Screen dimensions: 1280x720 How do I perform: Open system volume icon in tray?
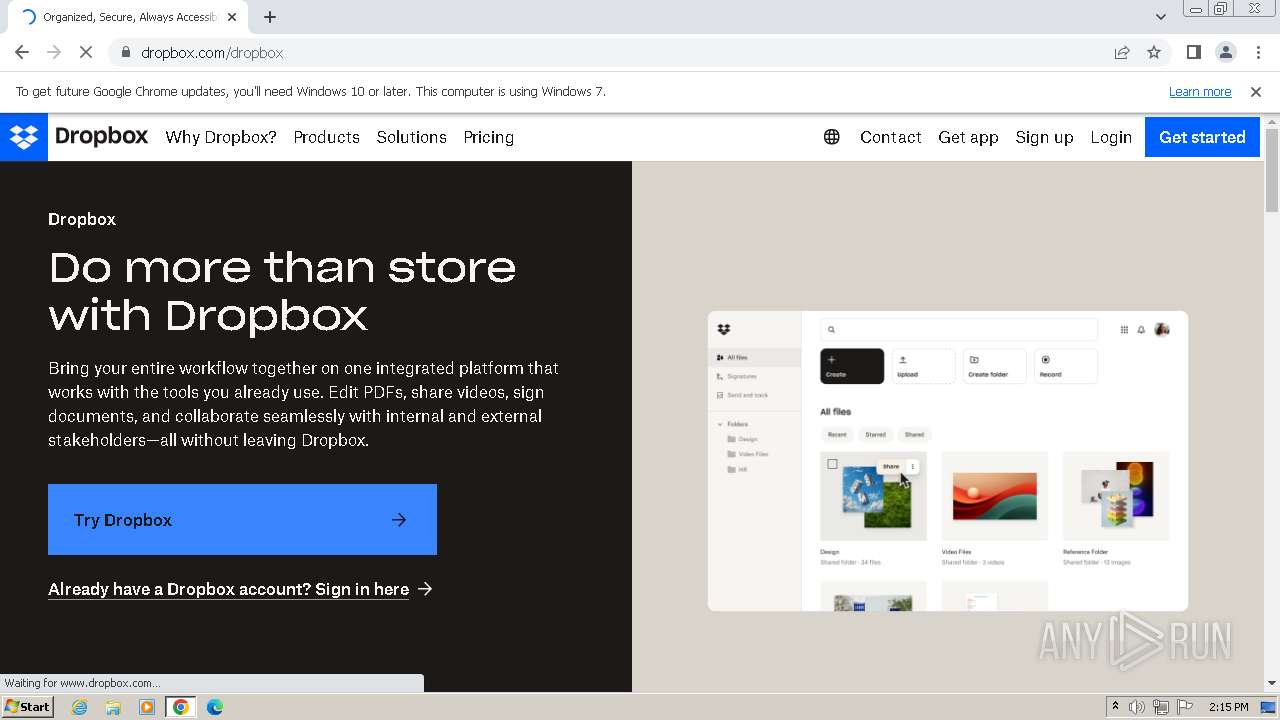point(1137,707)
